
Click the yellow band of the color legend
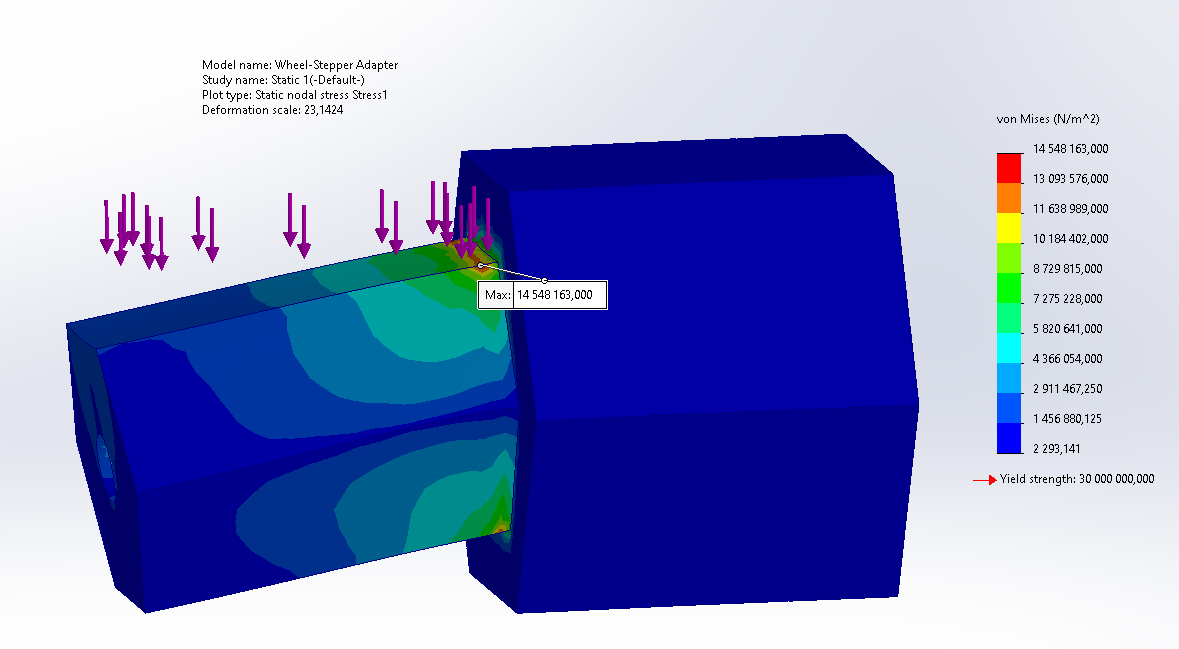[x=1009, y=229]
